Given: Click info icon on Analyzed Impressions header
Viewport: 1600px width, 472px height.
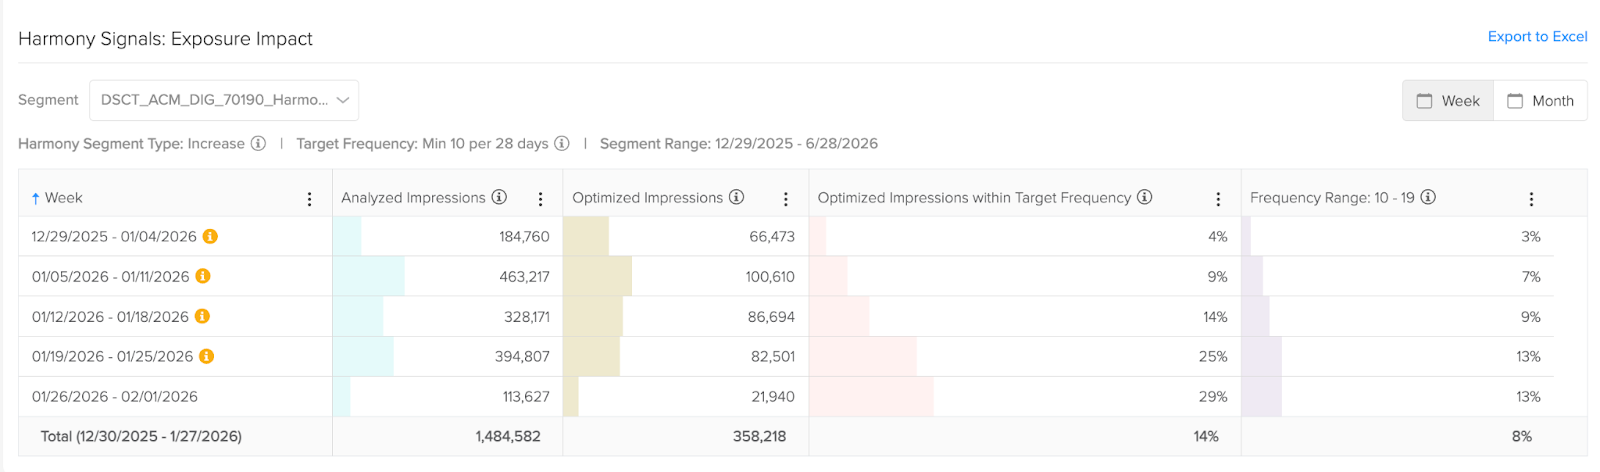Looking at the screenshot, I should 499,197.
